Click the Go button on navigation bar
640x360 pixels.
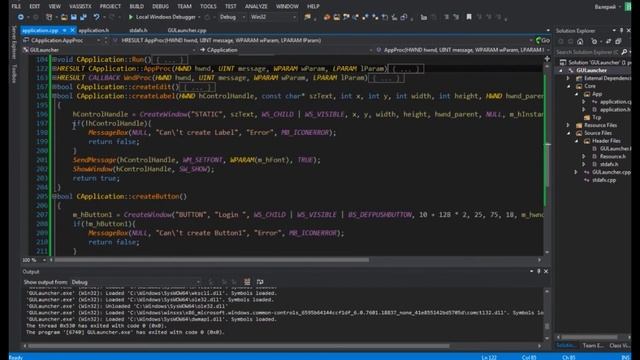pyautogui.click(x=542, y=40)
